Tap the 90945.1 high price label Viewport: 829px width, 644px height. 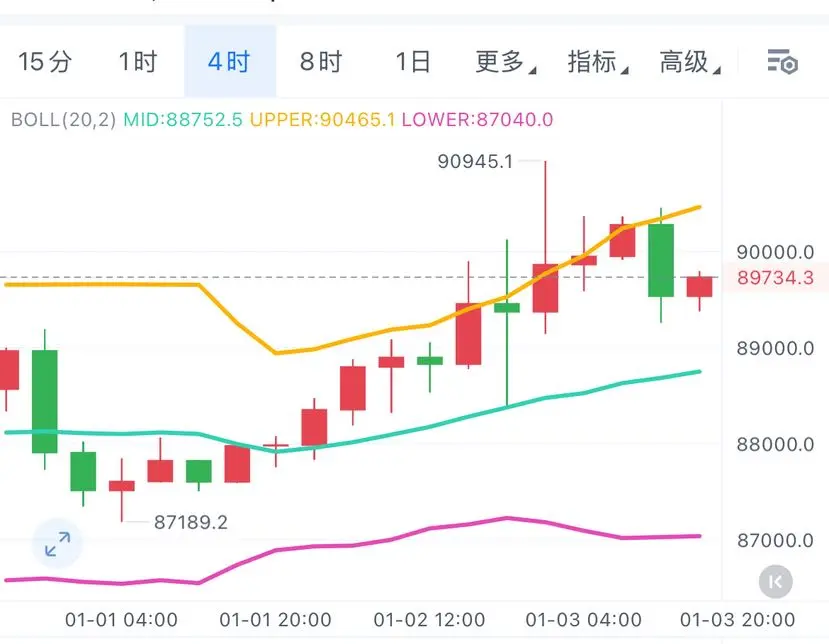click(x=475, y=161)
